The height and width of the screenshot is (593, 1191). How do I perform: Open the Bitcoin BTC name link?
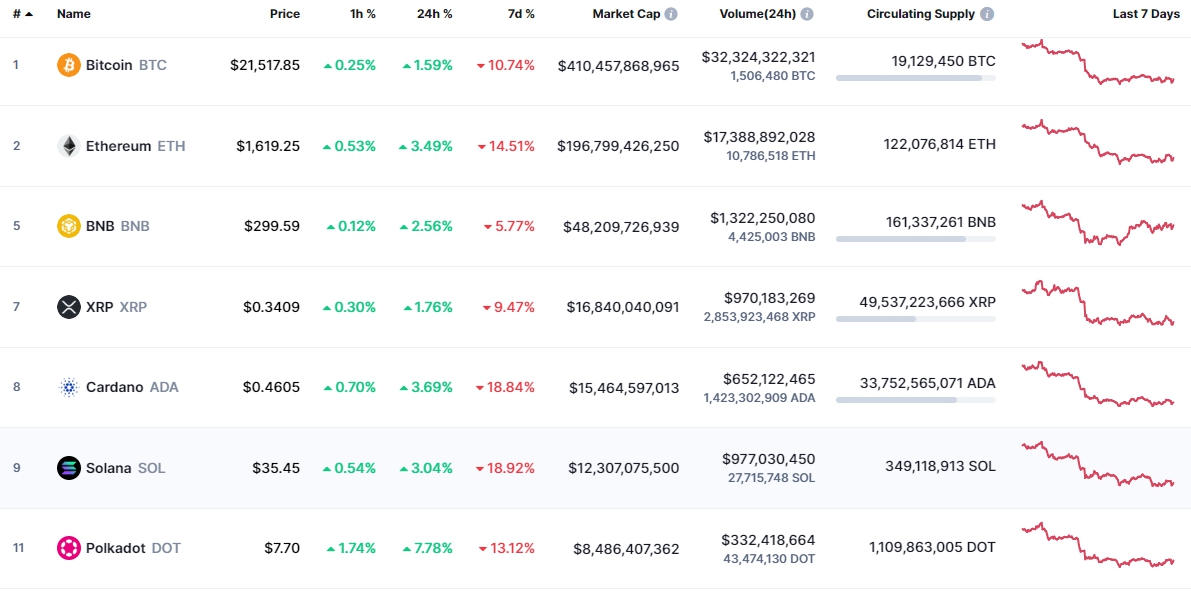tap(110, 65)
